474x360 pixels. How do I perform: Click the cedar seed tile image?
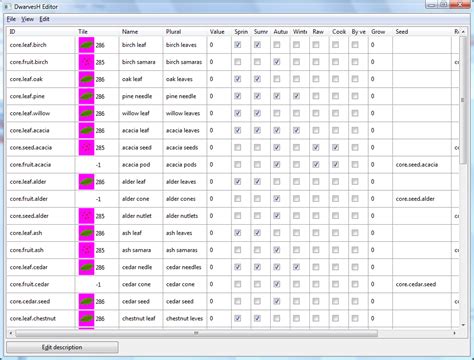86,301
